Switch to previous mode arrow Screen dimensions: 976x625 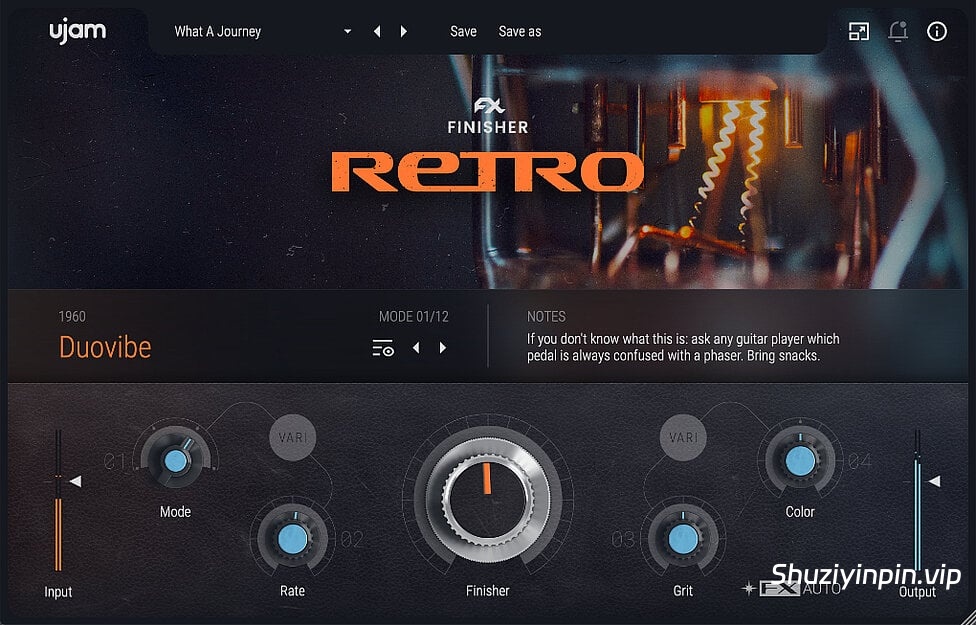point(416,347)
